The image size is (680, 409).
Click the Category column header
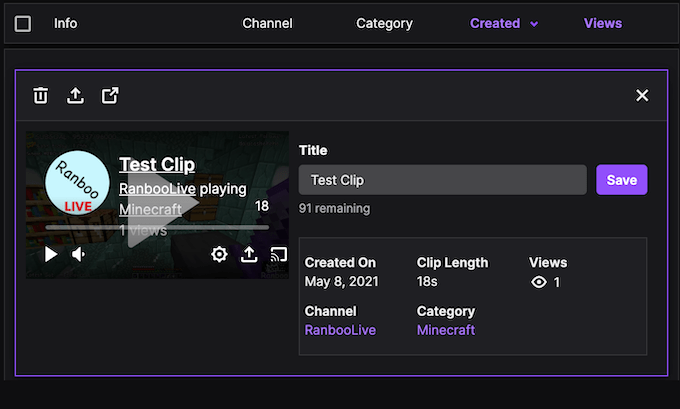[x=384, y=23]
